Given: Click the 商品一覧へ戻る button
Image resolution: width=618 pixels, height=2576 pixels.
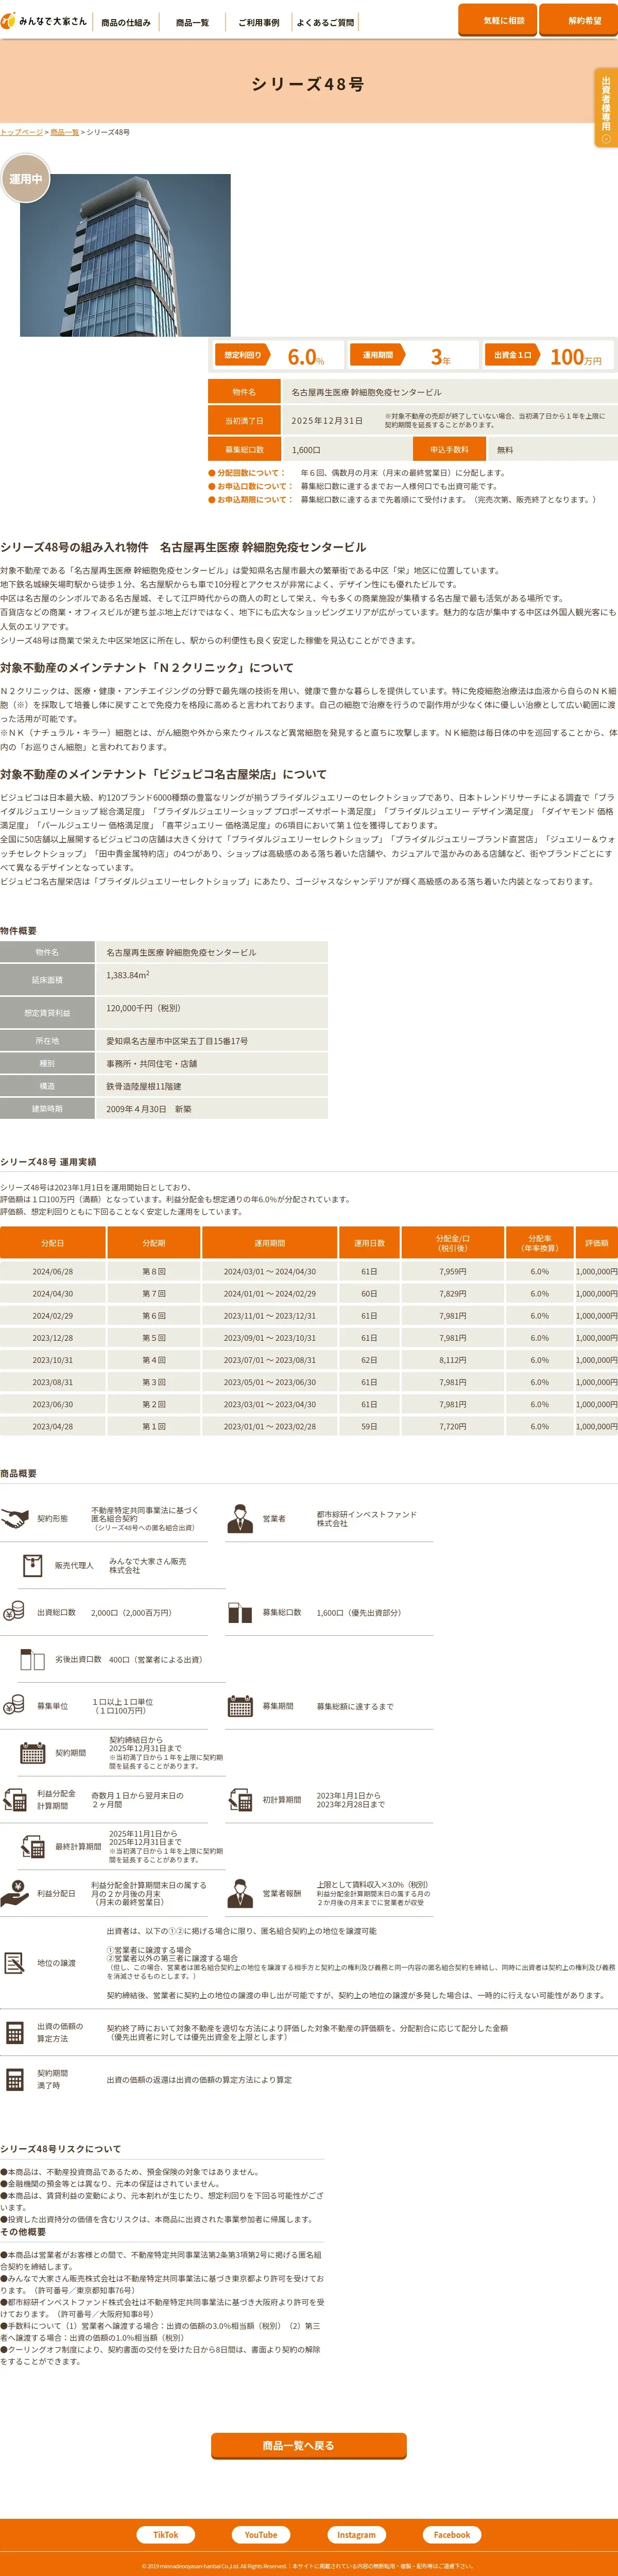Looking at the screenshot, I should pos(309,2445).
